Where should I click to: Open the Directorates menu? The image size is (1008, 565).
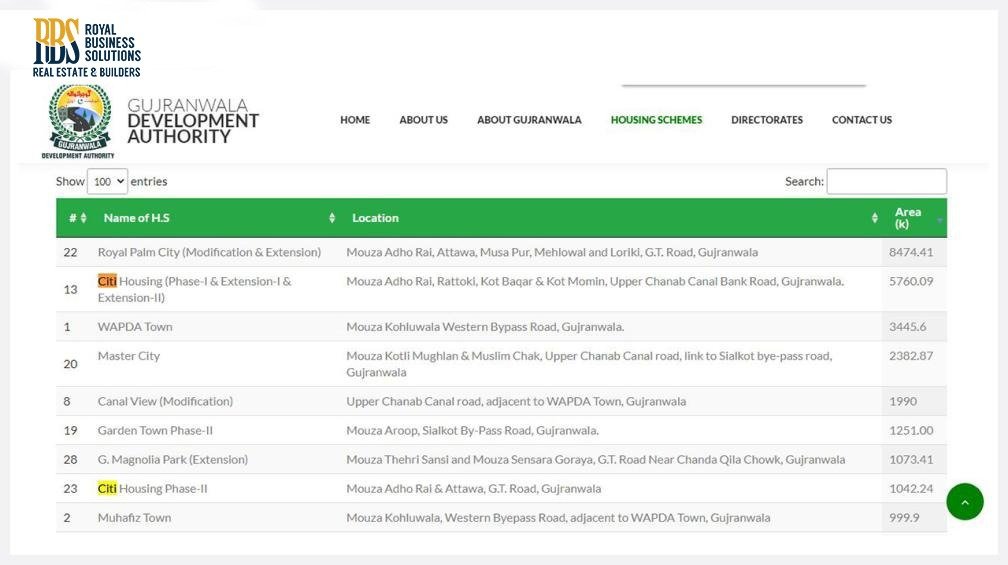click(767, 120)
